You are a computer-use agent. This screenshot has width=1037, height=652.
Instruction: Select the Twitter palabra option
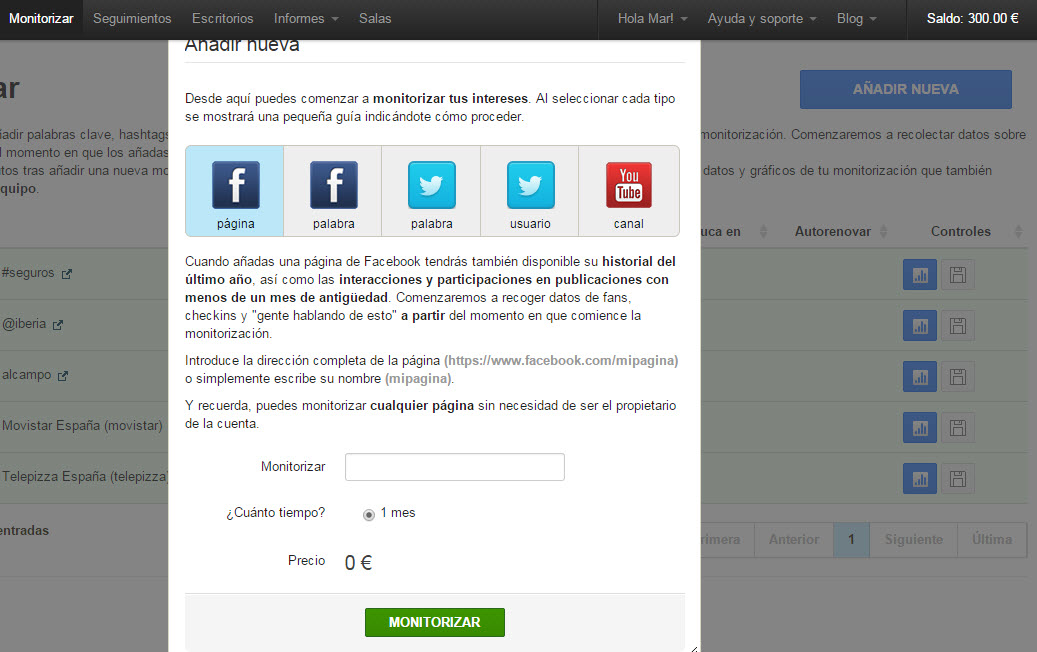tap(431, 191)
